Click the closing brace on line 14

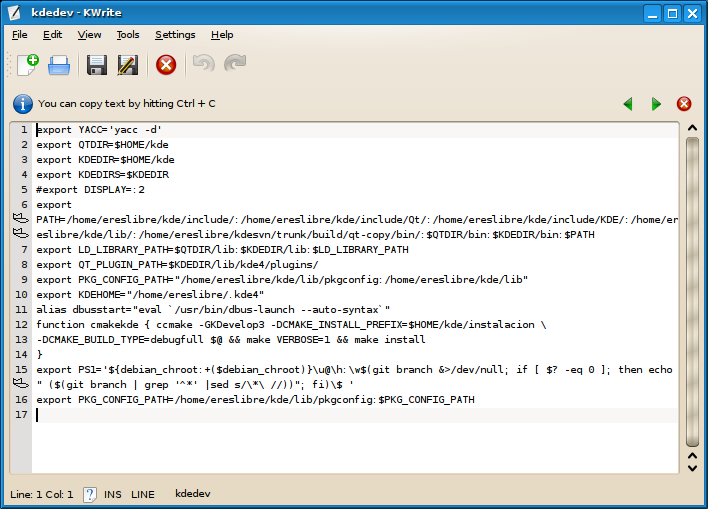click(39, 355)
